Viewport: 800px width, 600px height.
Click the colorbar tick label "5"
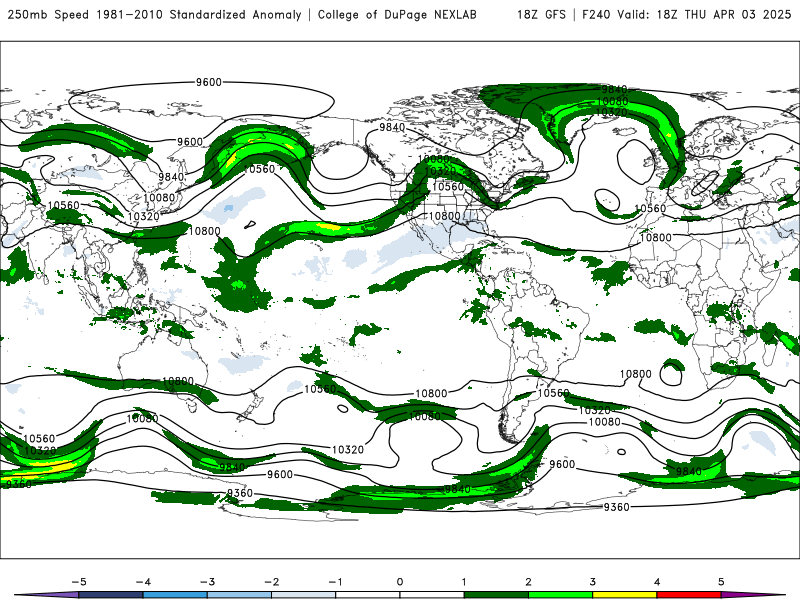[x=721, y=582]
